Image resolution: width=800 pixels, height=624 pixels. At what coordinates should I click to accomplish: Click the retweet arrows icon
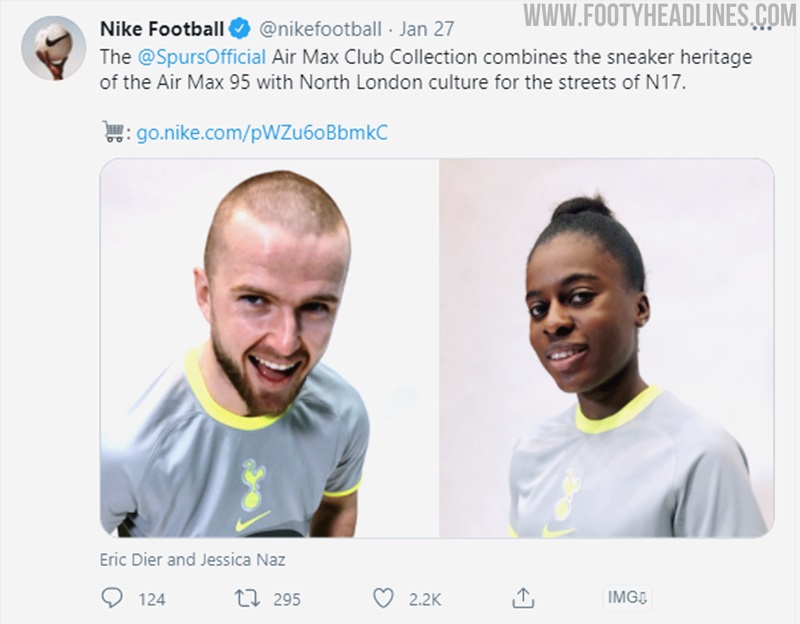tap(247, 598)
